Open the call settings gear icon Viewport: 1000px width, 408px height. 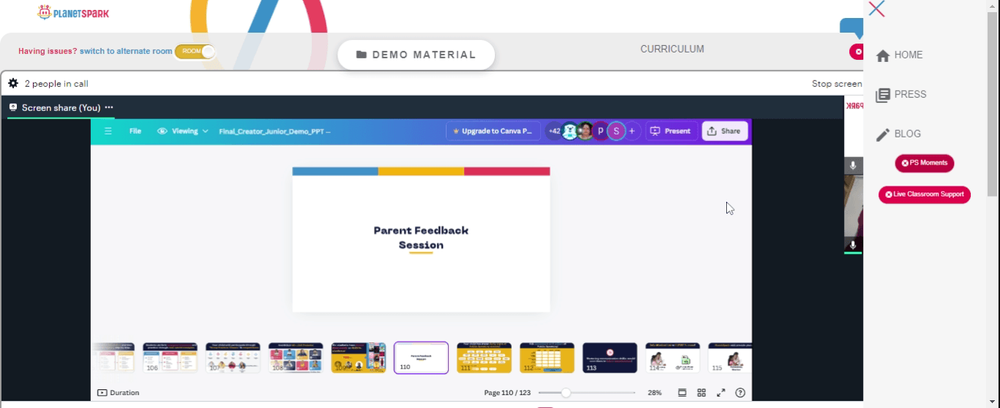click(13, 84)
